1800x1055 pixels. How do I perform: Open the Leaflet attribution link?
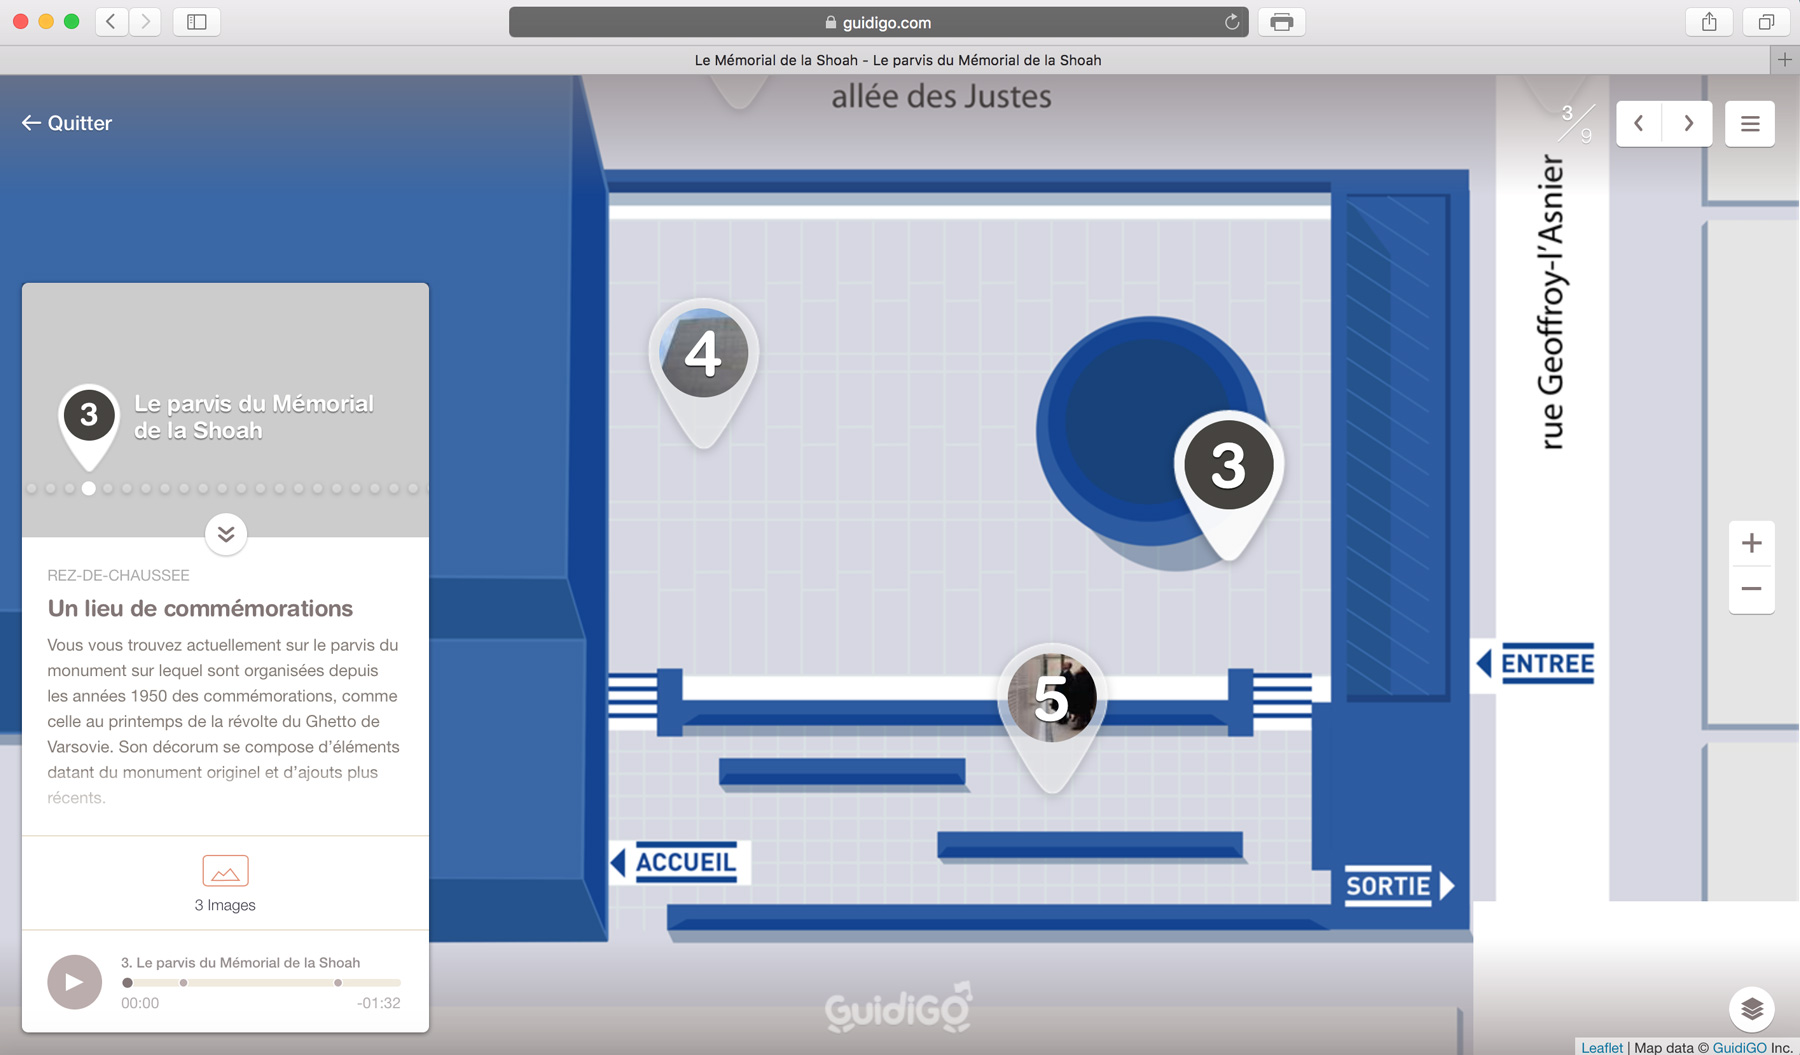[1601, 1047]
